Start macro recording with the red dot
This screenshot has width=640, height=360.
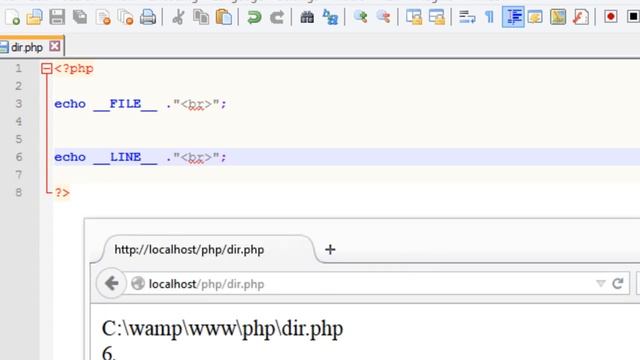pyautogui.click(x=611, y=17)
